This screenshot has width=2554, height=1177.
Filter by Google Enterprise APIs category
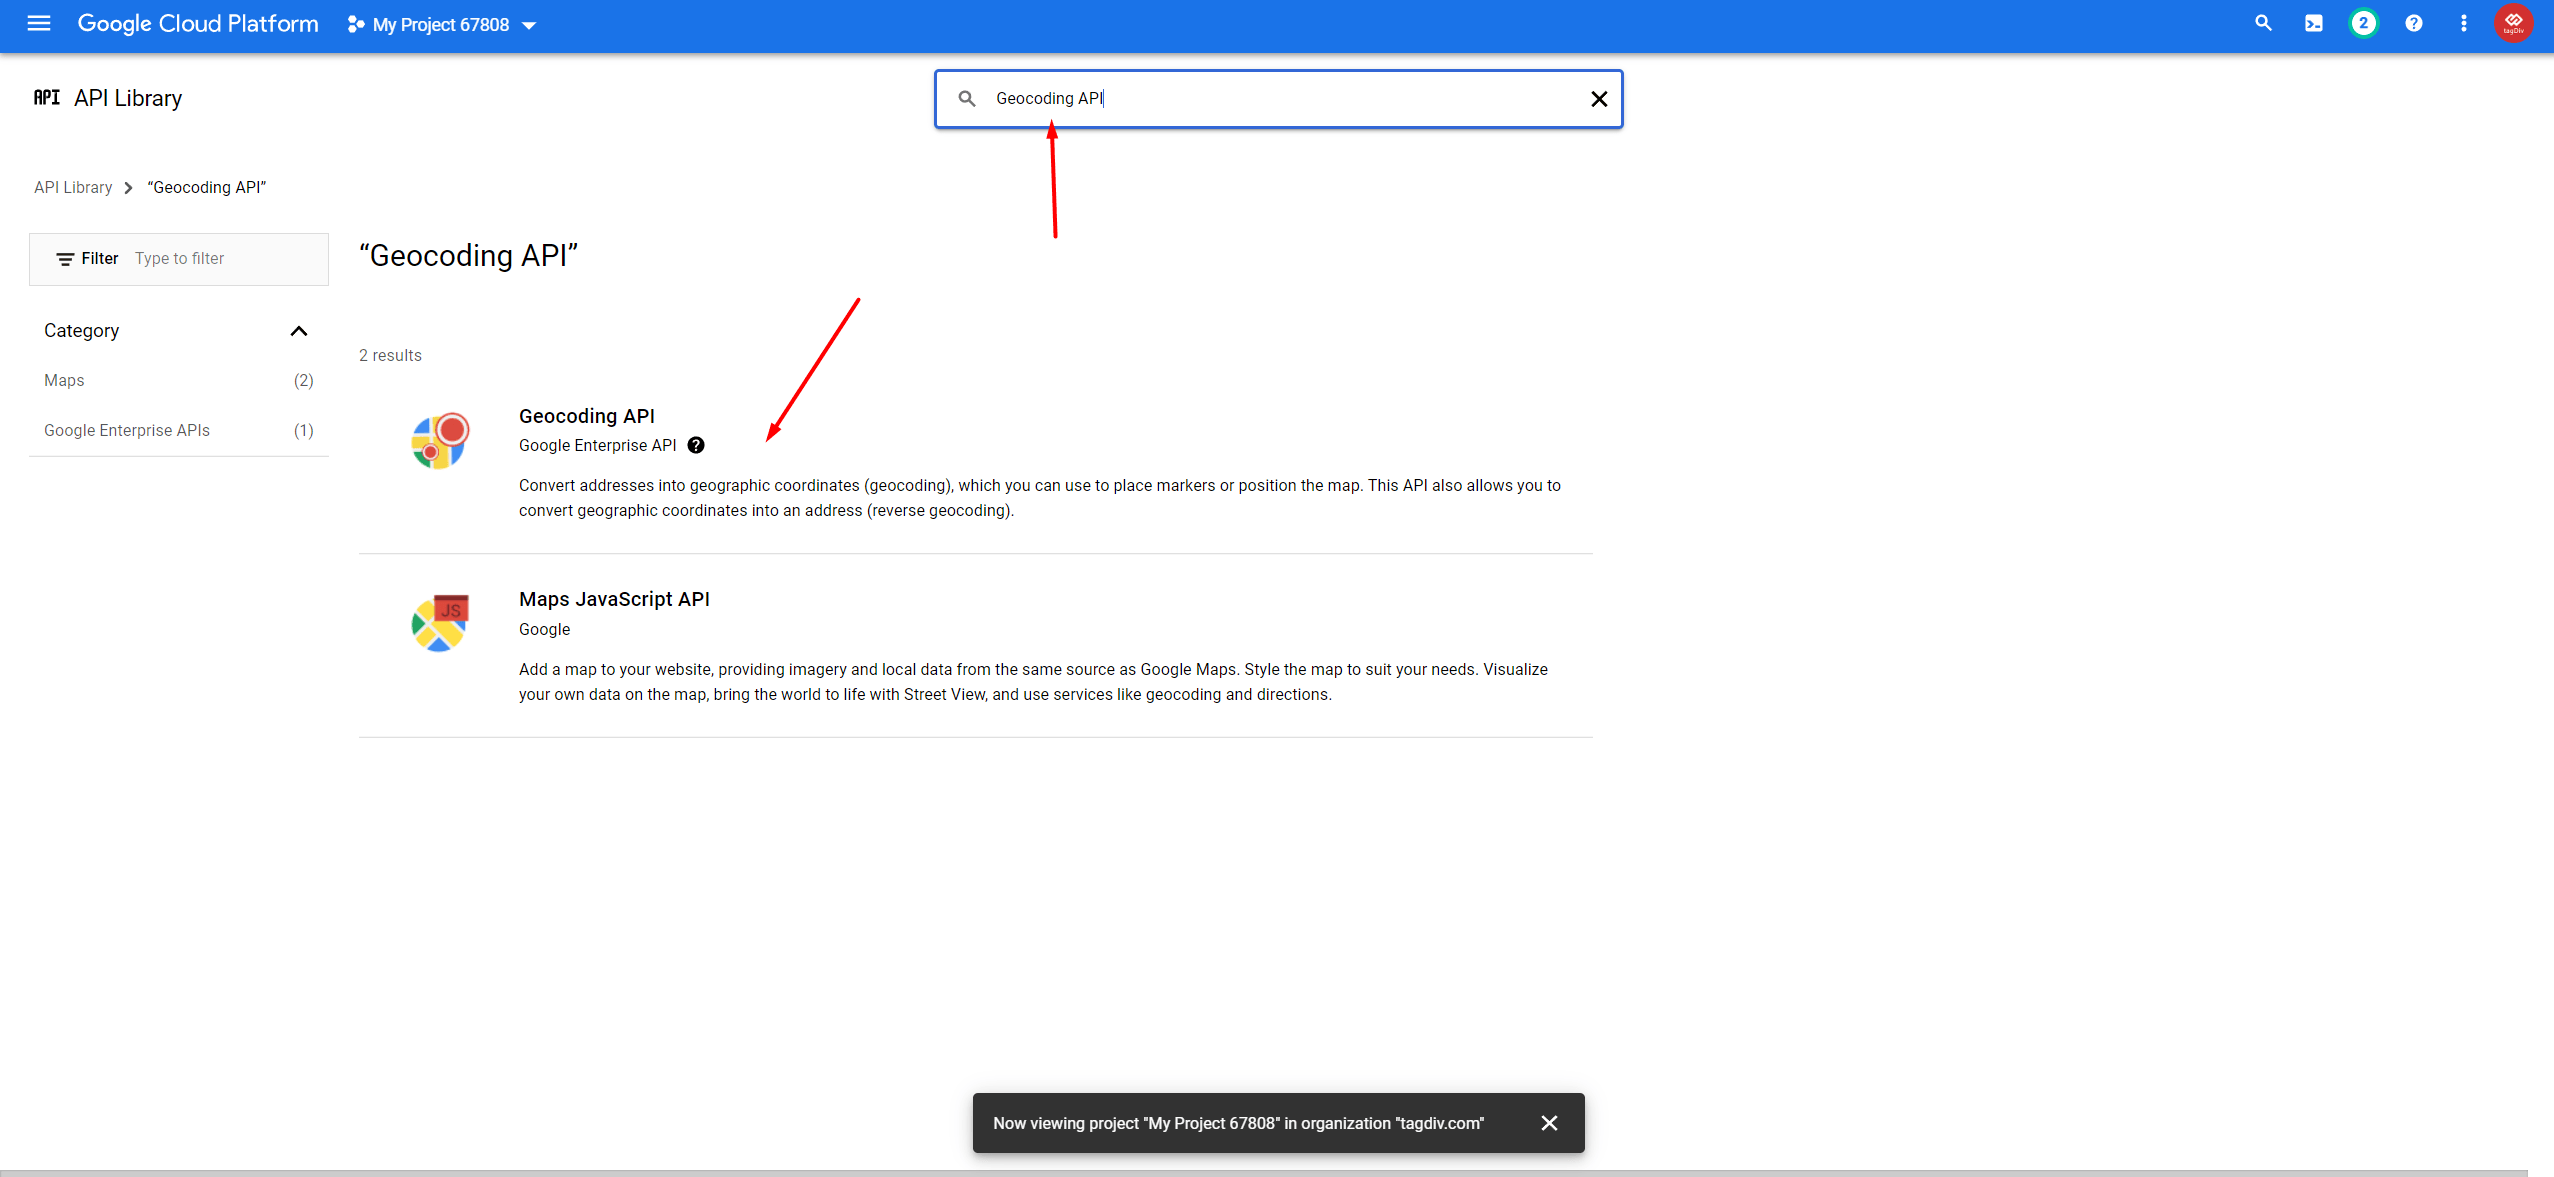(127, 430)
